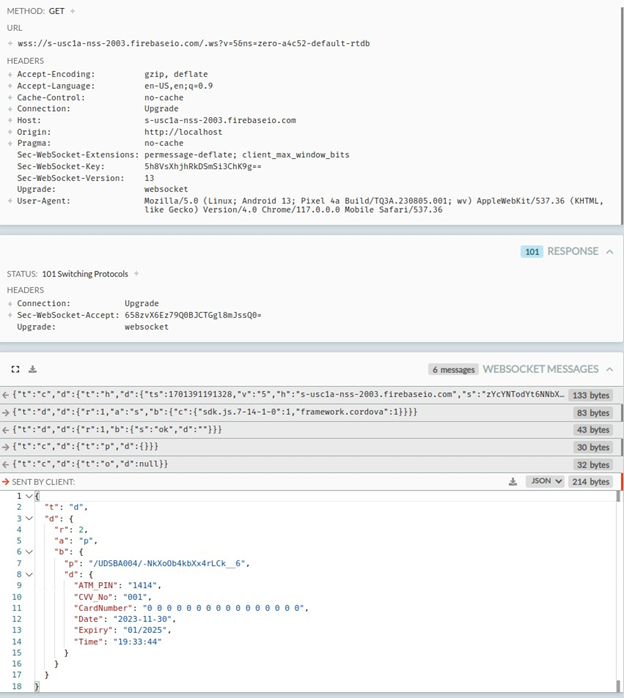Click the plus icon beside Accept-Encoding header

10,74
